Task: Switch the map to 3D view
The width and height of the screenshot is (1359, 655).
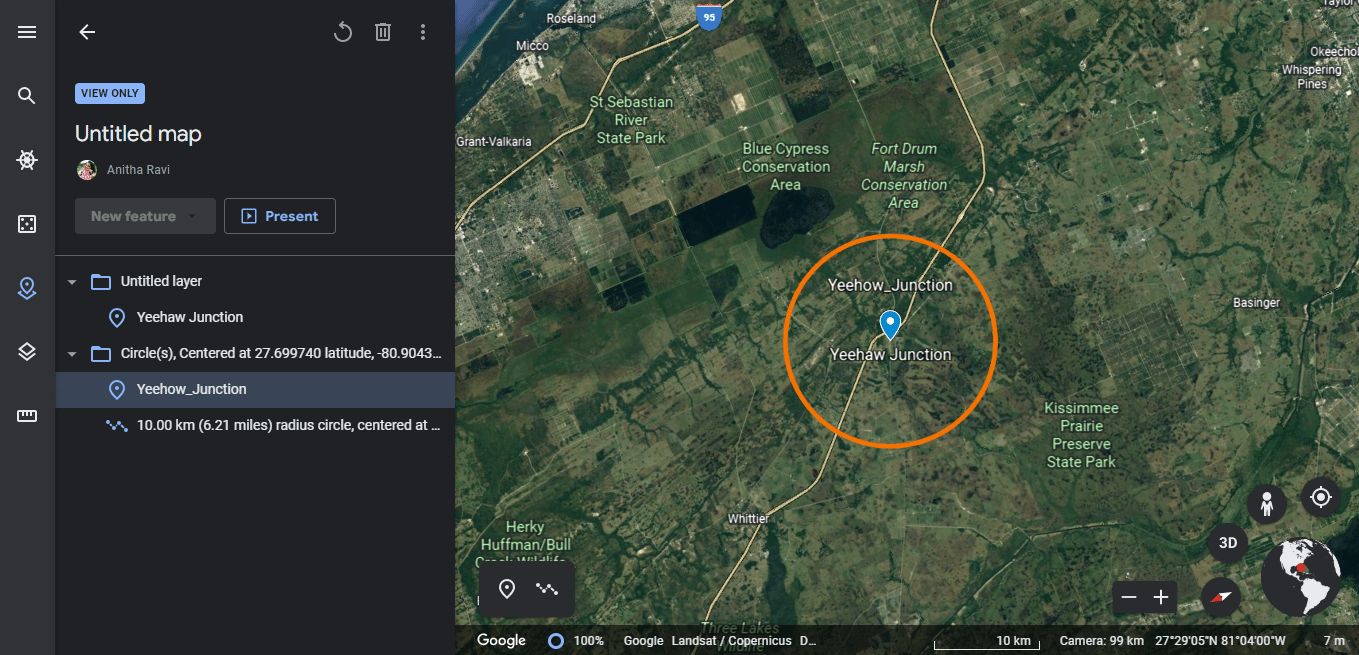Action: 1227,543
